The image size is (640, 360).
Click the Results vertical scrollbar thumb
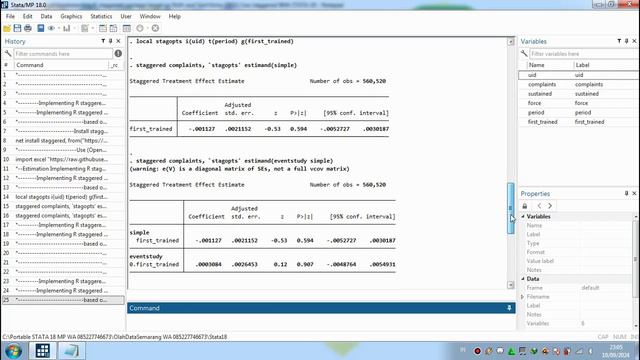pos(511,208)
